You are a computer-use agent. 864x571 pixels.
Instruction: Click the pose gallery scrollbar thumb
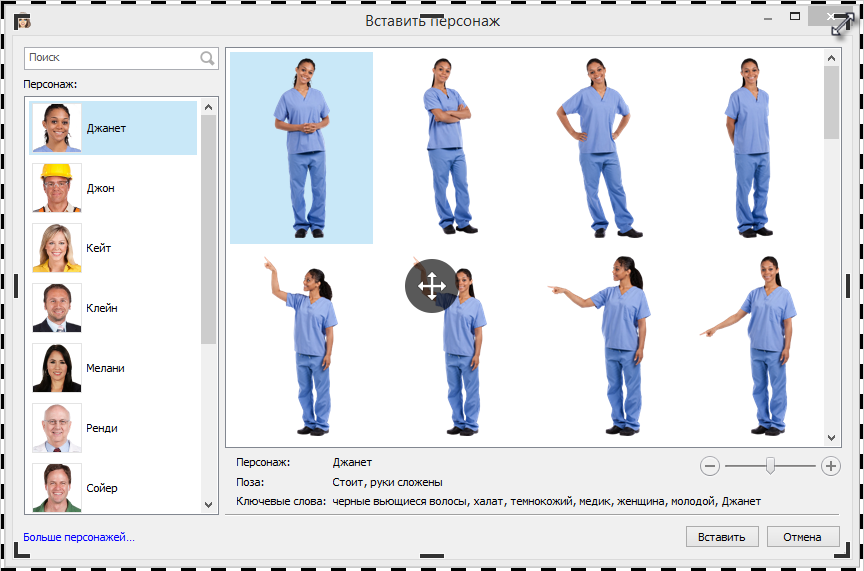pos(831,103)
